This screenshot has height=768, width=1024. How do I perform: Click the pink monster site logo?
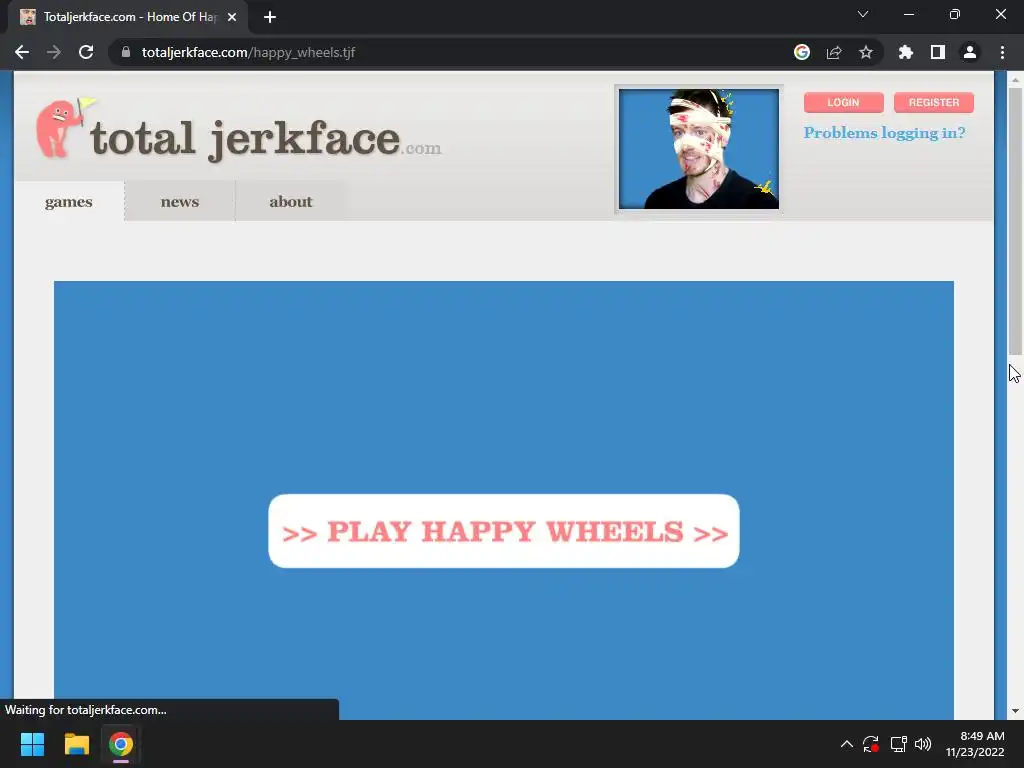coord(63,128)
